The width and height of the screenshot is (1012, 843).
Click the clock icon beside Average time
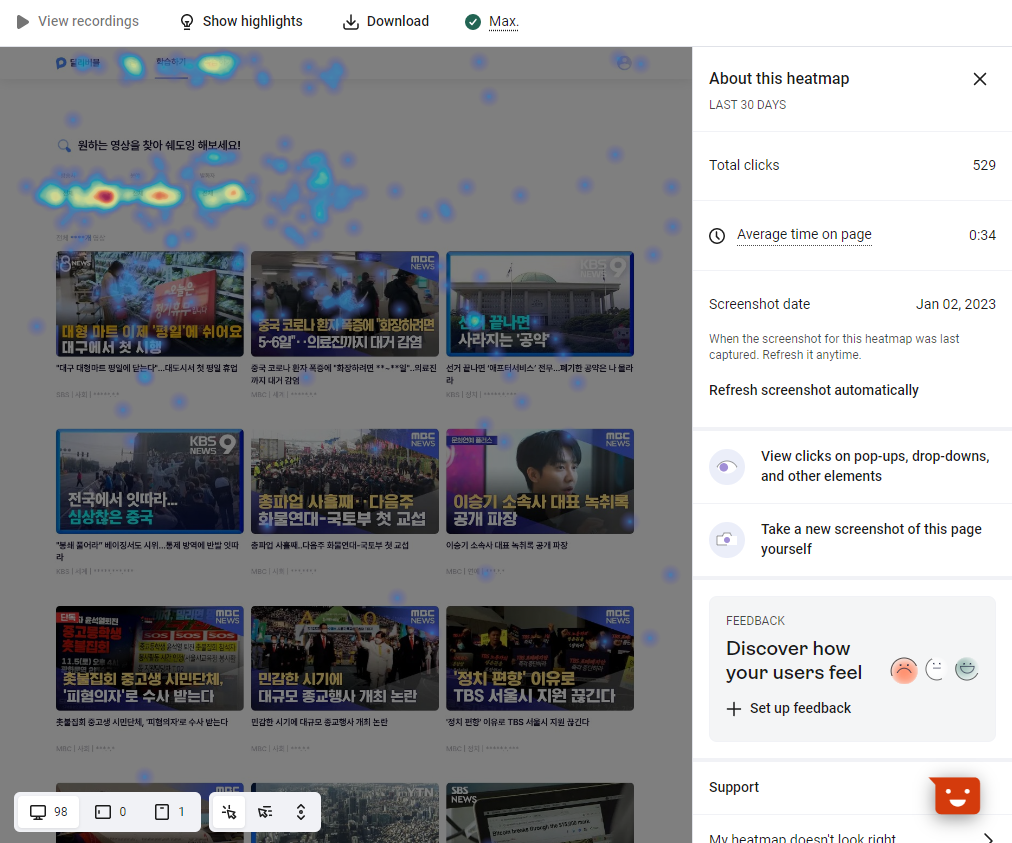coord(717,236)
